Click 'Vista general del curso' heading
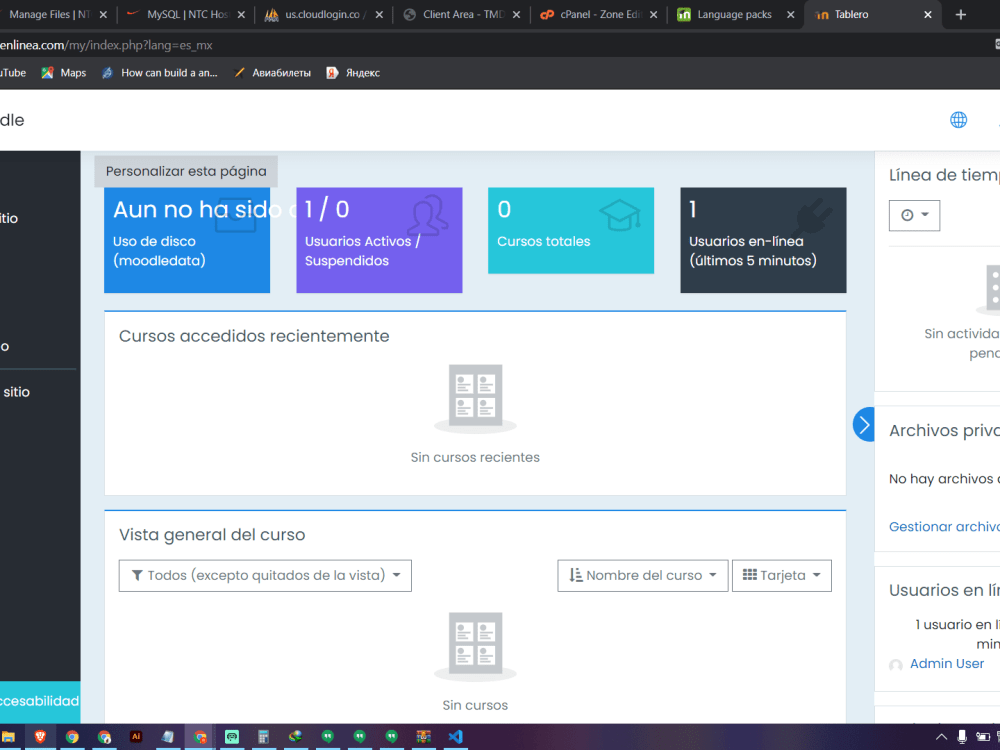This screenshot has height=750, width=1000. [212, 534]
